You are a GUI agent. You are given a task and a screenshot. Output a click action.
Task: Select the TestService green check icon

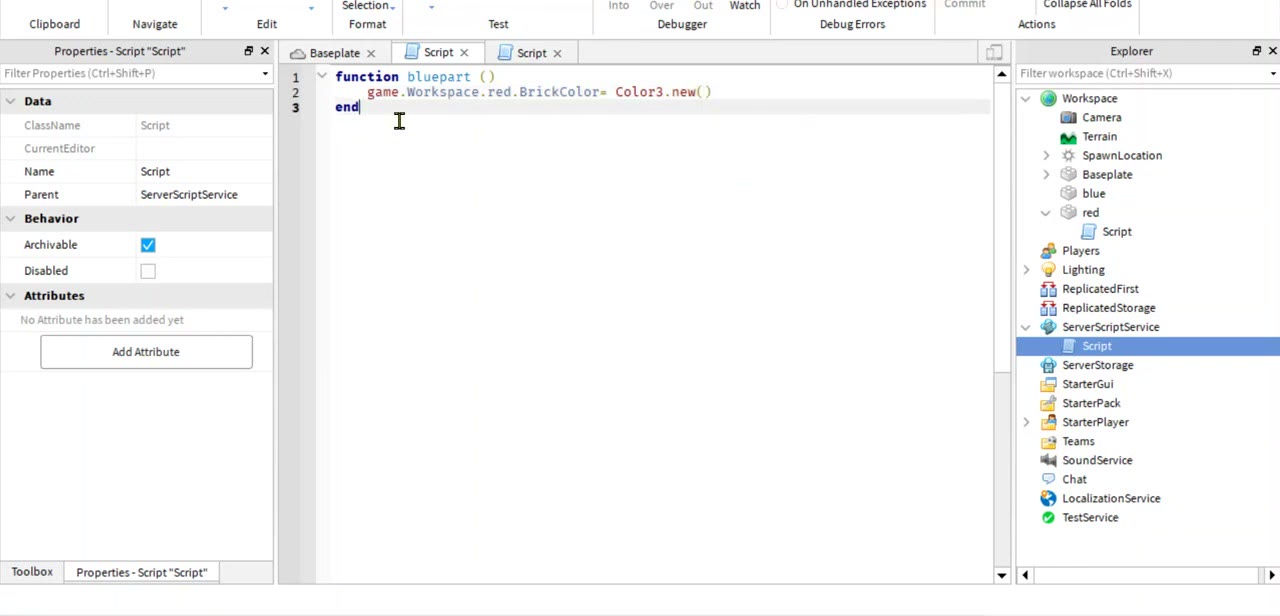pyautogui.click(x=1048, y=518)
